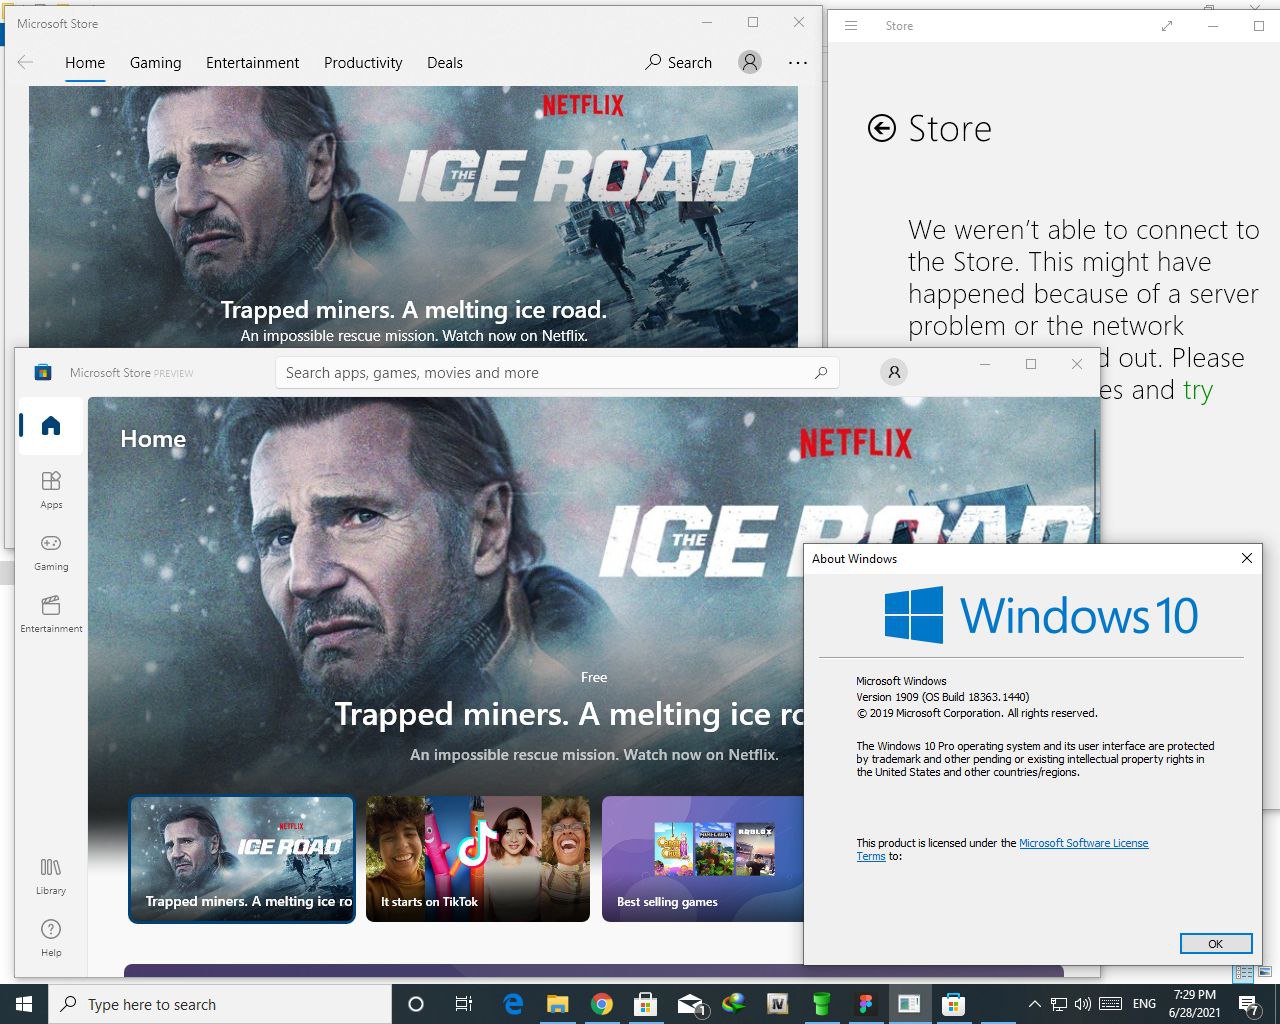
Task: Click the taskbar 'Type here to search' box
Action: click(x=220, y=1004)
